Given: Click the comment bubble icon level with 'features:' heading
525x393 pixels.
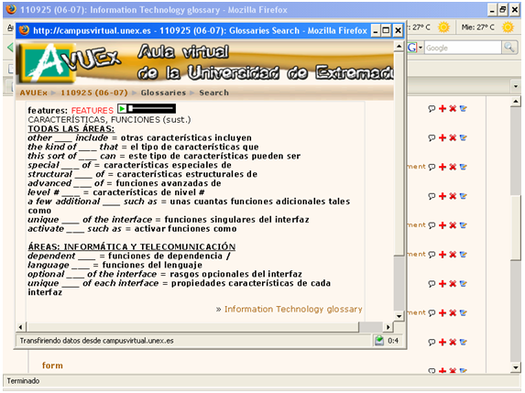Looking at the screenshot, I should [432, 108].
